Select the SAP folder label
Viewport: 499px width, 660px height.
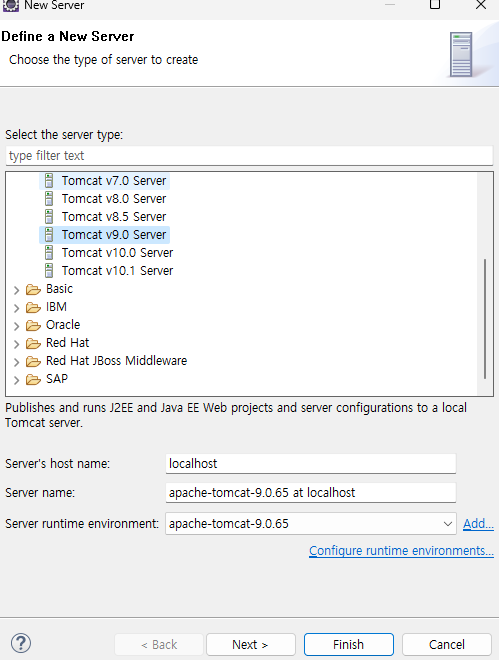point(57,379)
